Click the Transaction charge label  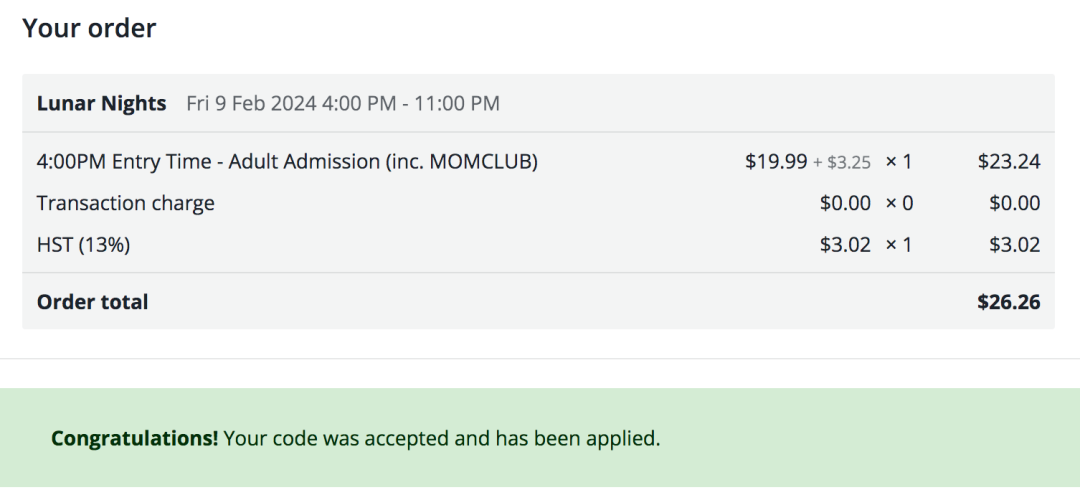point(125,203)
